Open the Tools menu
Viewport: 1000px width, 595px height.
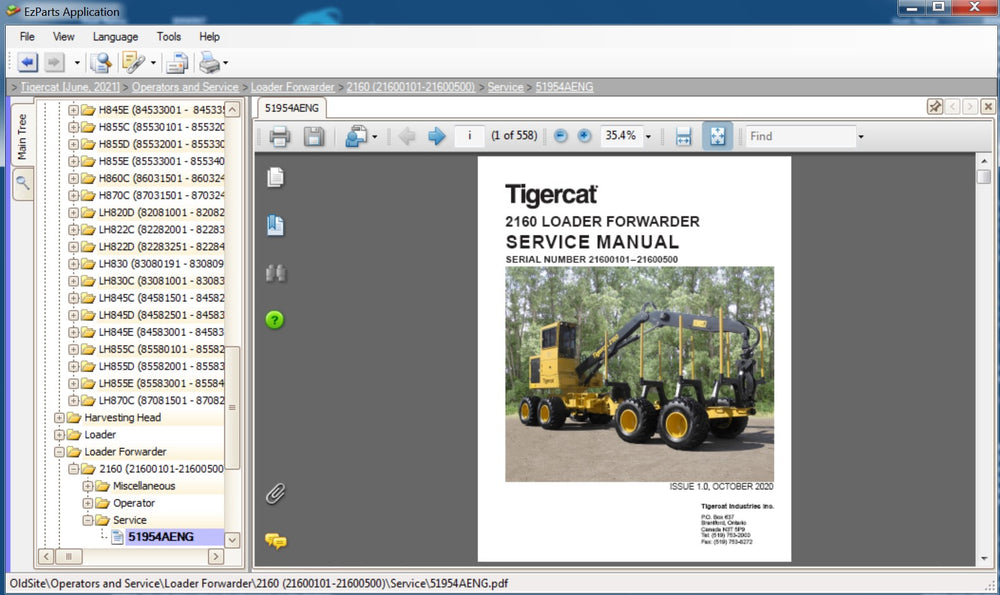(169, 37)
